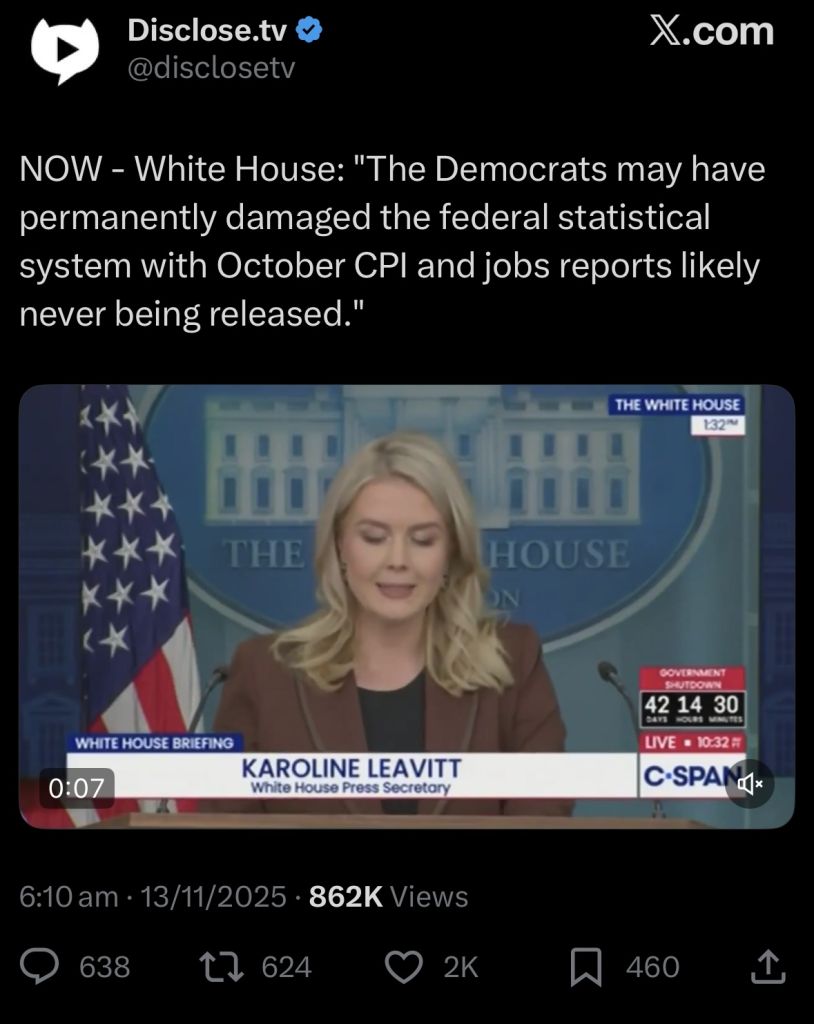View the 624 reposts count
The height and width of the screenshot is (1024, 814).
click(x=287, y=967)
